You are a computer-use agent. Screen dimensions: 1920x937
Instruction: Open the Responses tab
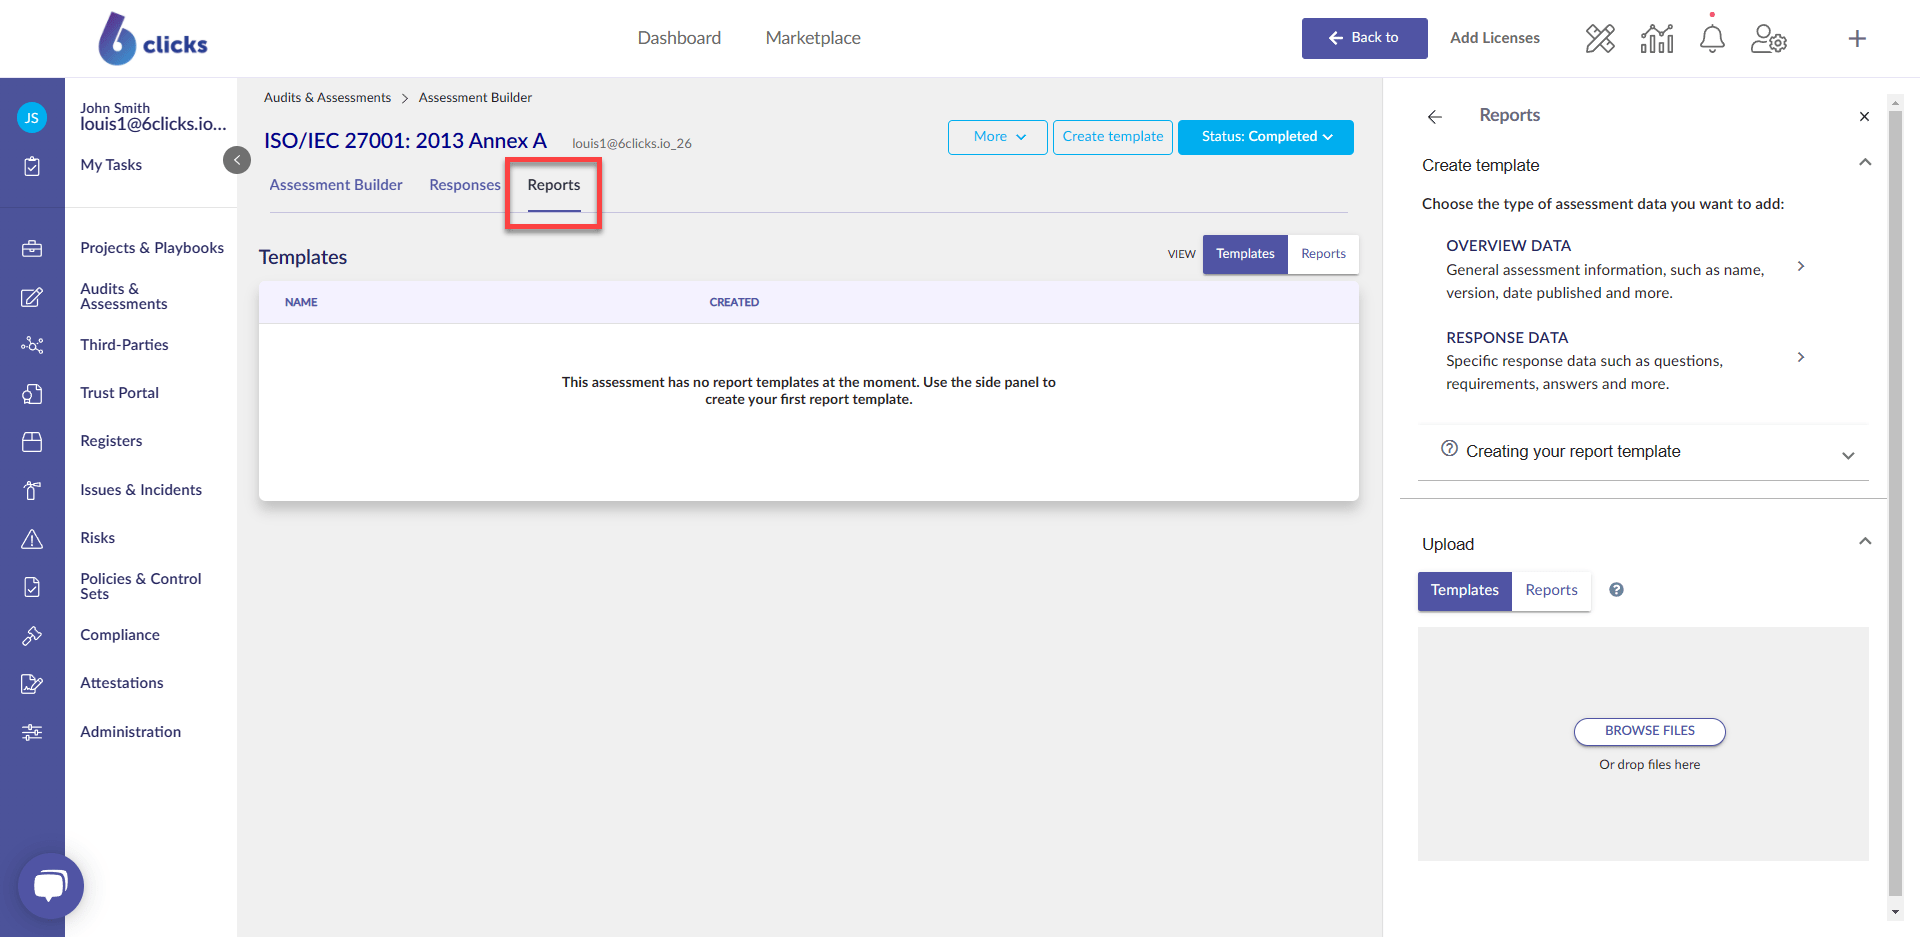(x=465, y=185)
